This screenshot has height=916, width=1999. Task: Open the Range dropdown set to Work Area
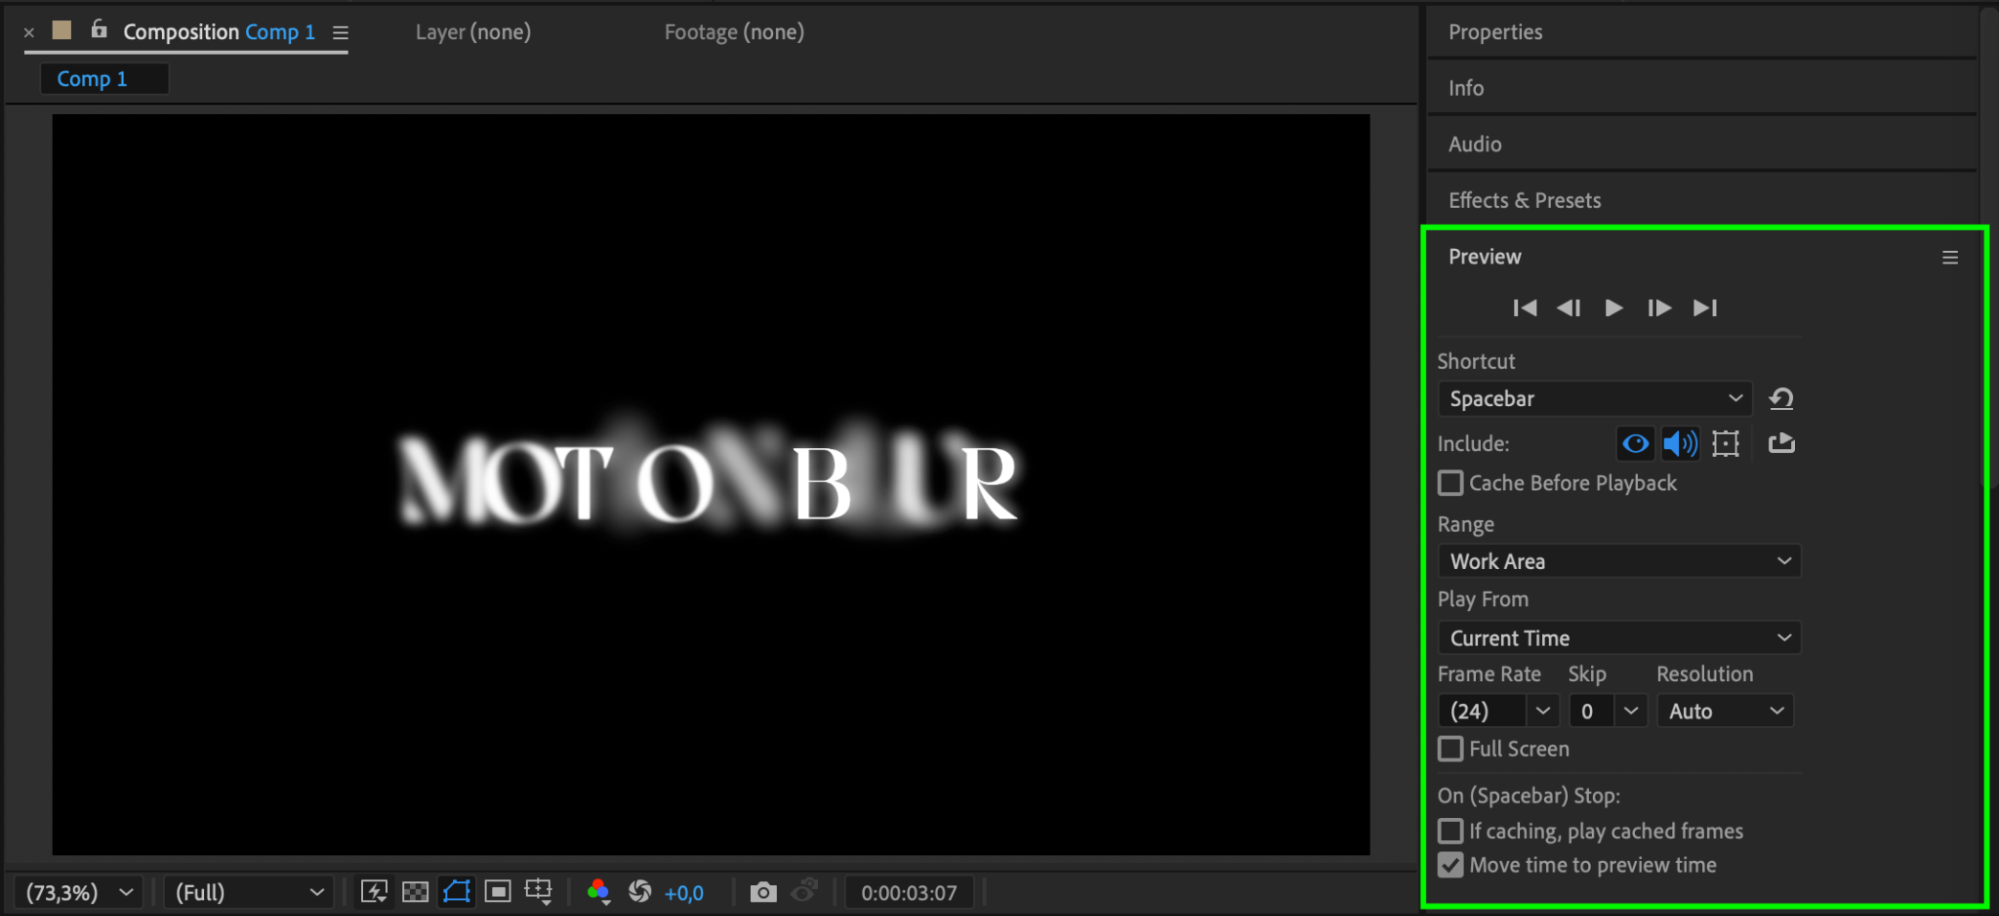click(x=1619, y=561)
